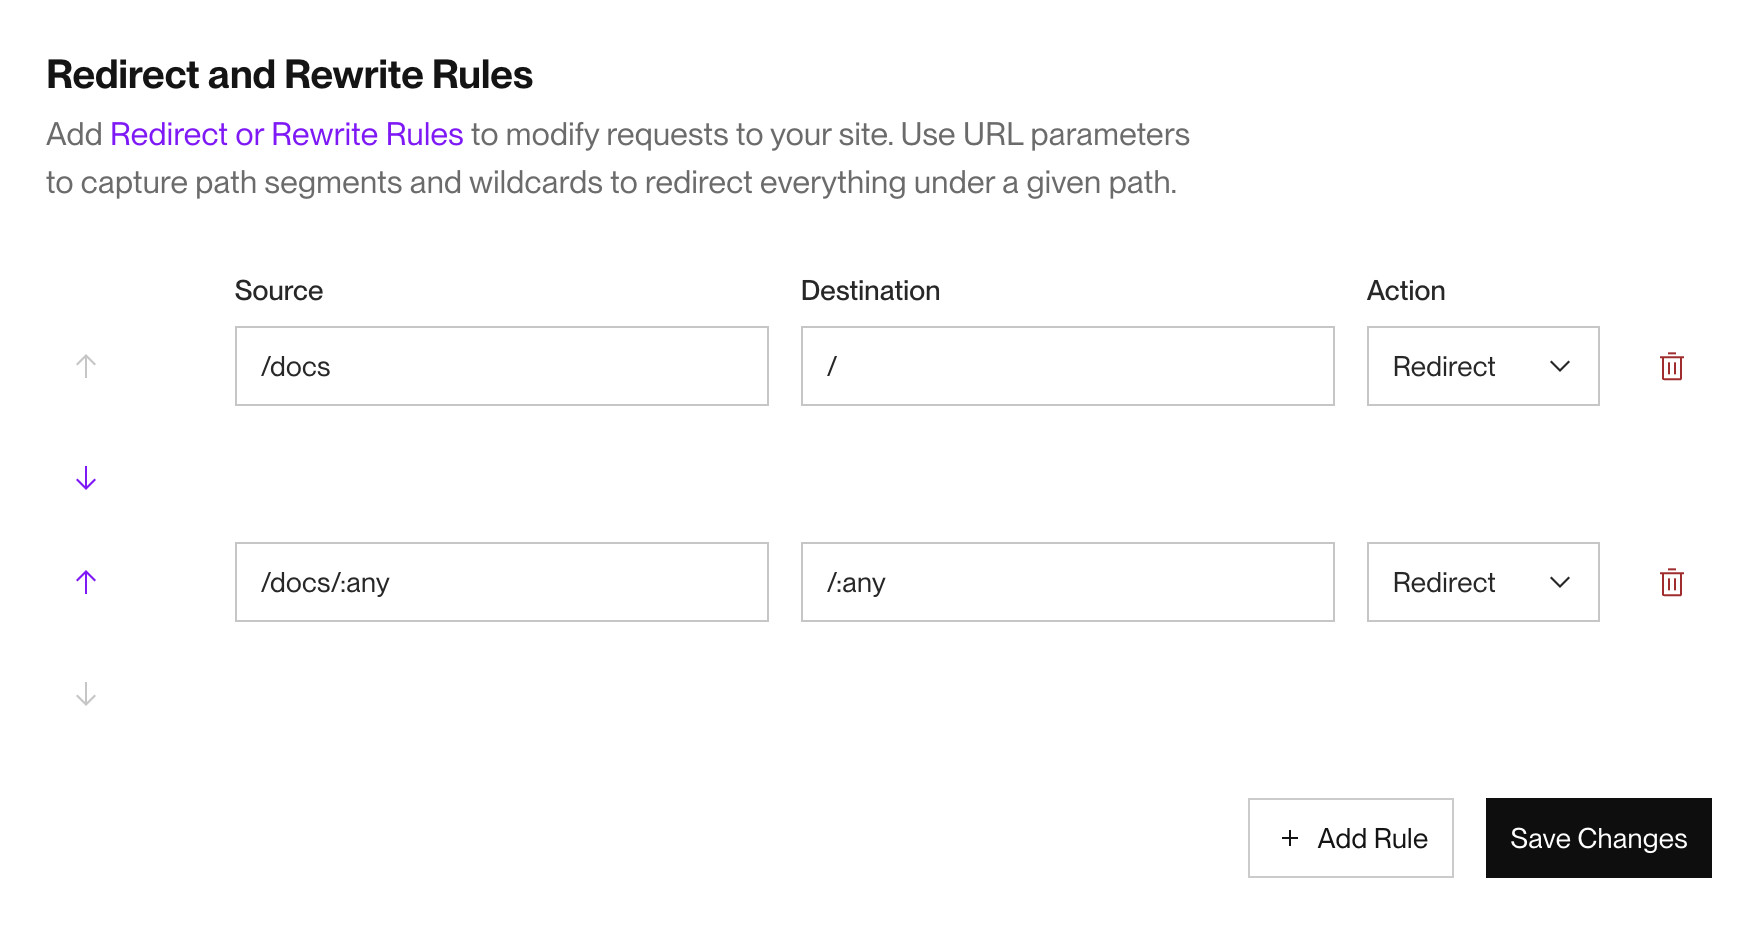Open the Action dropdown for the /docs rule
Image resolution: width=1756 pixels, height=926 pixels.
pos(1482,366)
